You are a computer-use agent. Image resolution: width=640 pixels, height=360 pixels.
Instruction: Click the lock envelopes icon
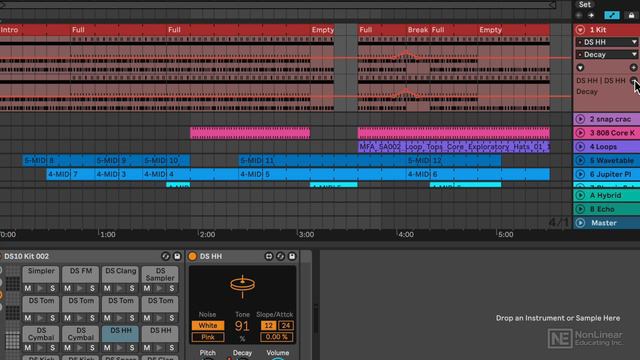pos(631,16)
